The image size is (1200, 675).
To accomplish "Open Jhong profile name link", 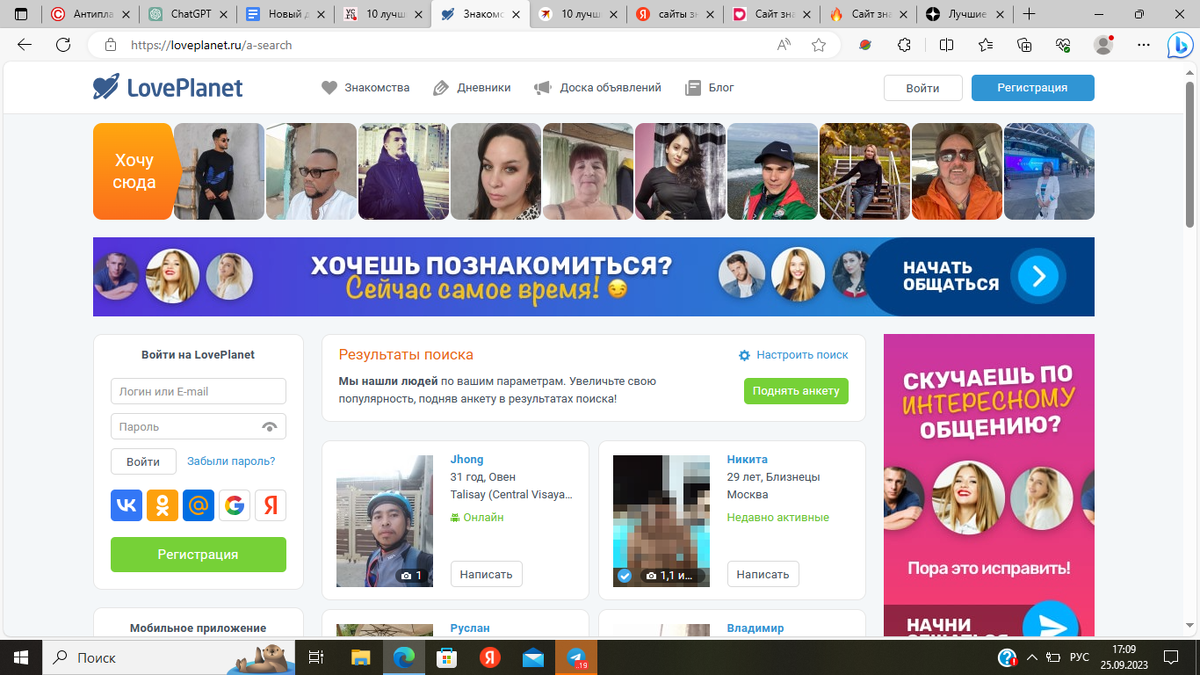I will tap(467, 460).
